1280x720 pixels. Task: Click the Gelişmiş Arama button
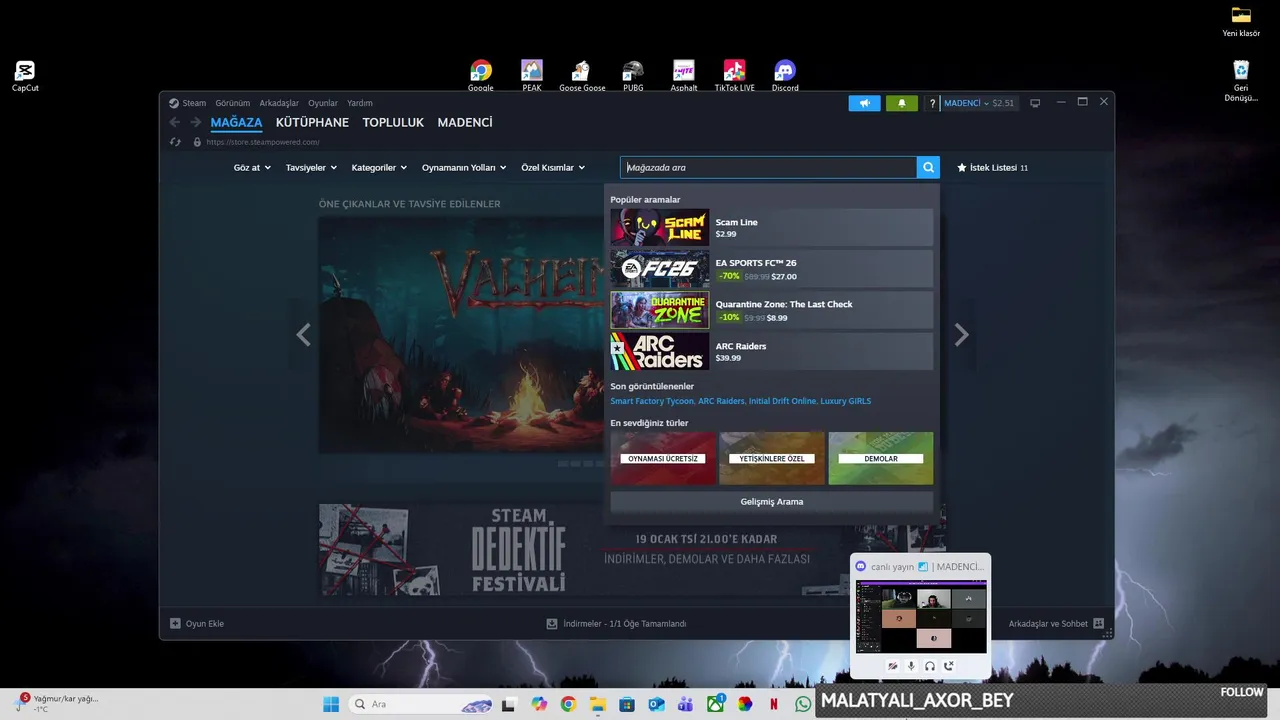tap(772, 501)
